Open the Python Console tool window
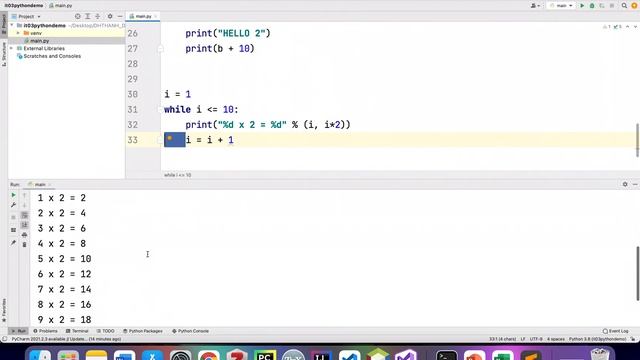Viewport: 640px width, 360px height. tap(190, 331)
